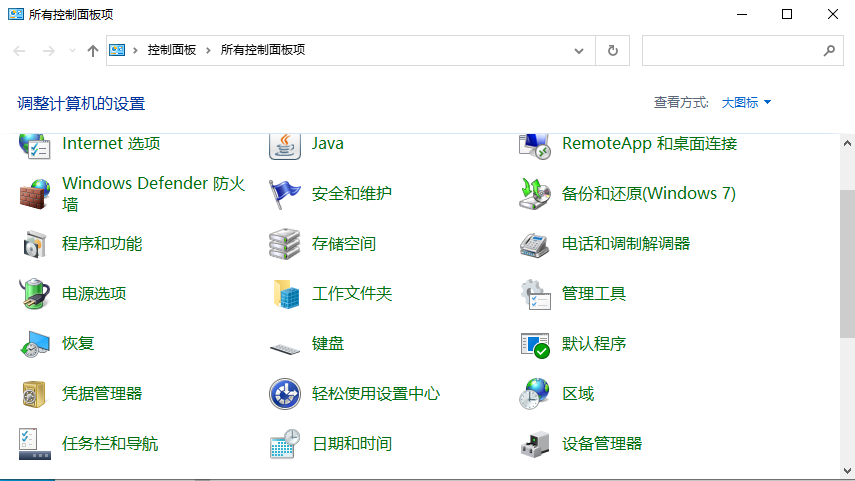This screenshot has width=855, height=481.
Task: Open the Internet 选项 globe icon
Action: click(34, 145)
